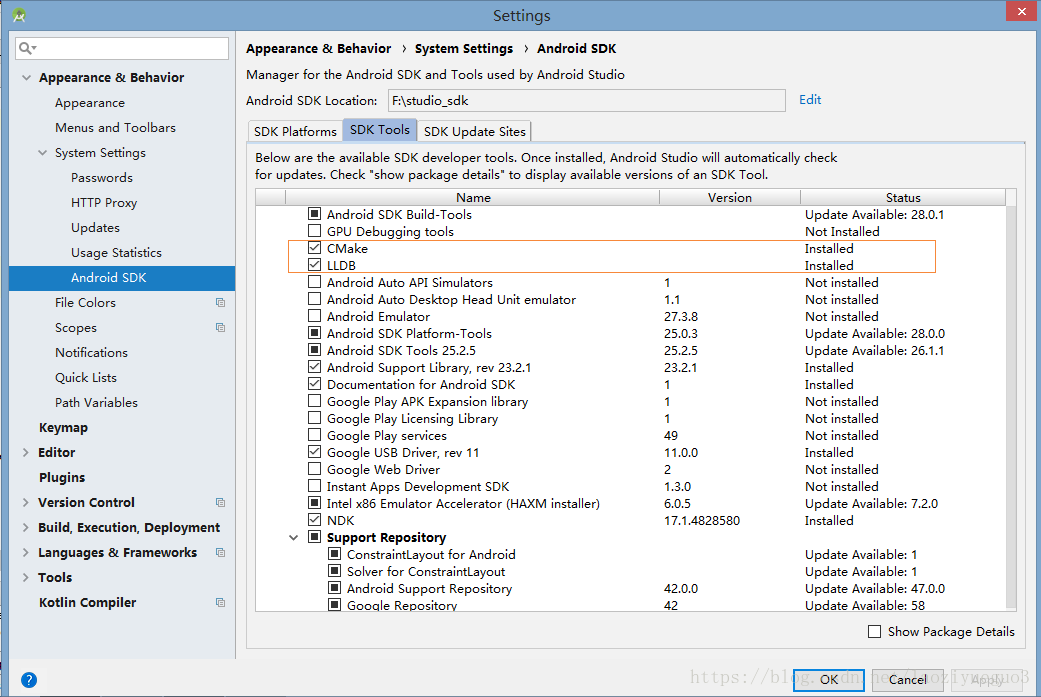Uncheck the LLDB checkbox

point(315,265)
